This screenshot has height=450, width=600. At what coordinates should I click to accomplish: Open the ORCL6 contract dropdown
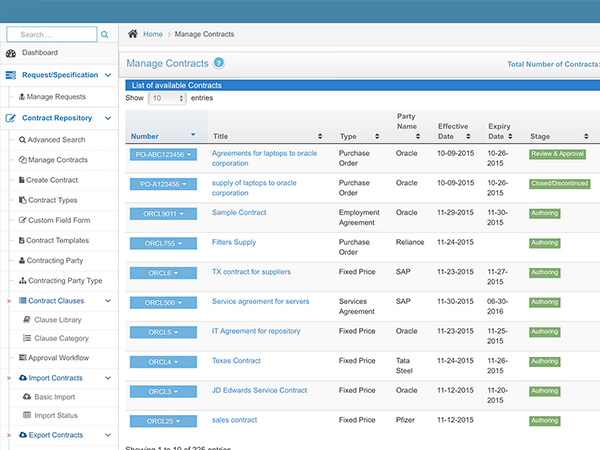point(163,273)
